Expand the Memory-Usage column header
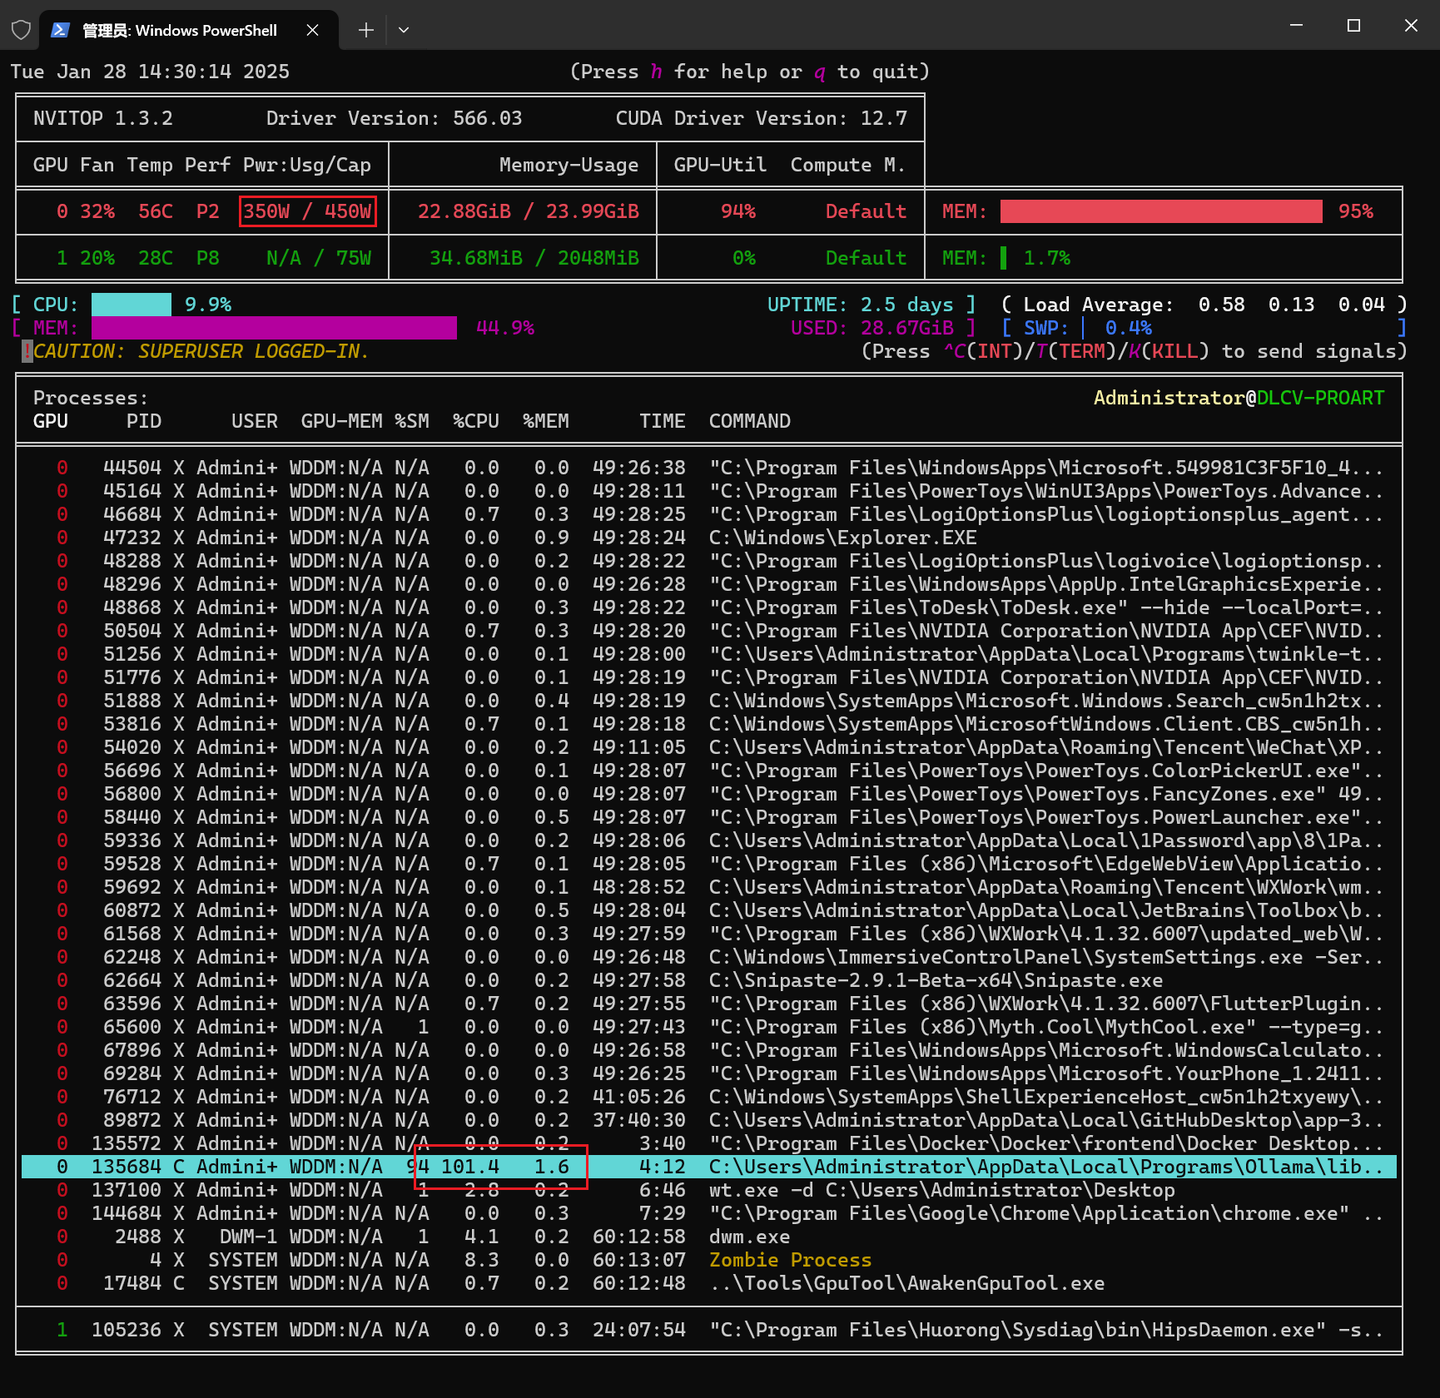 [x=568, y=164]
